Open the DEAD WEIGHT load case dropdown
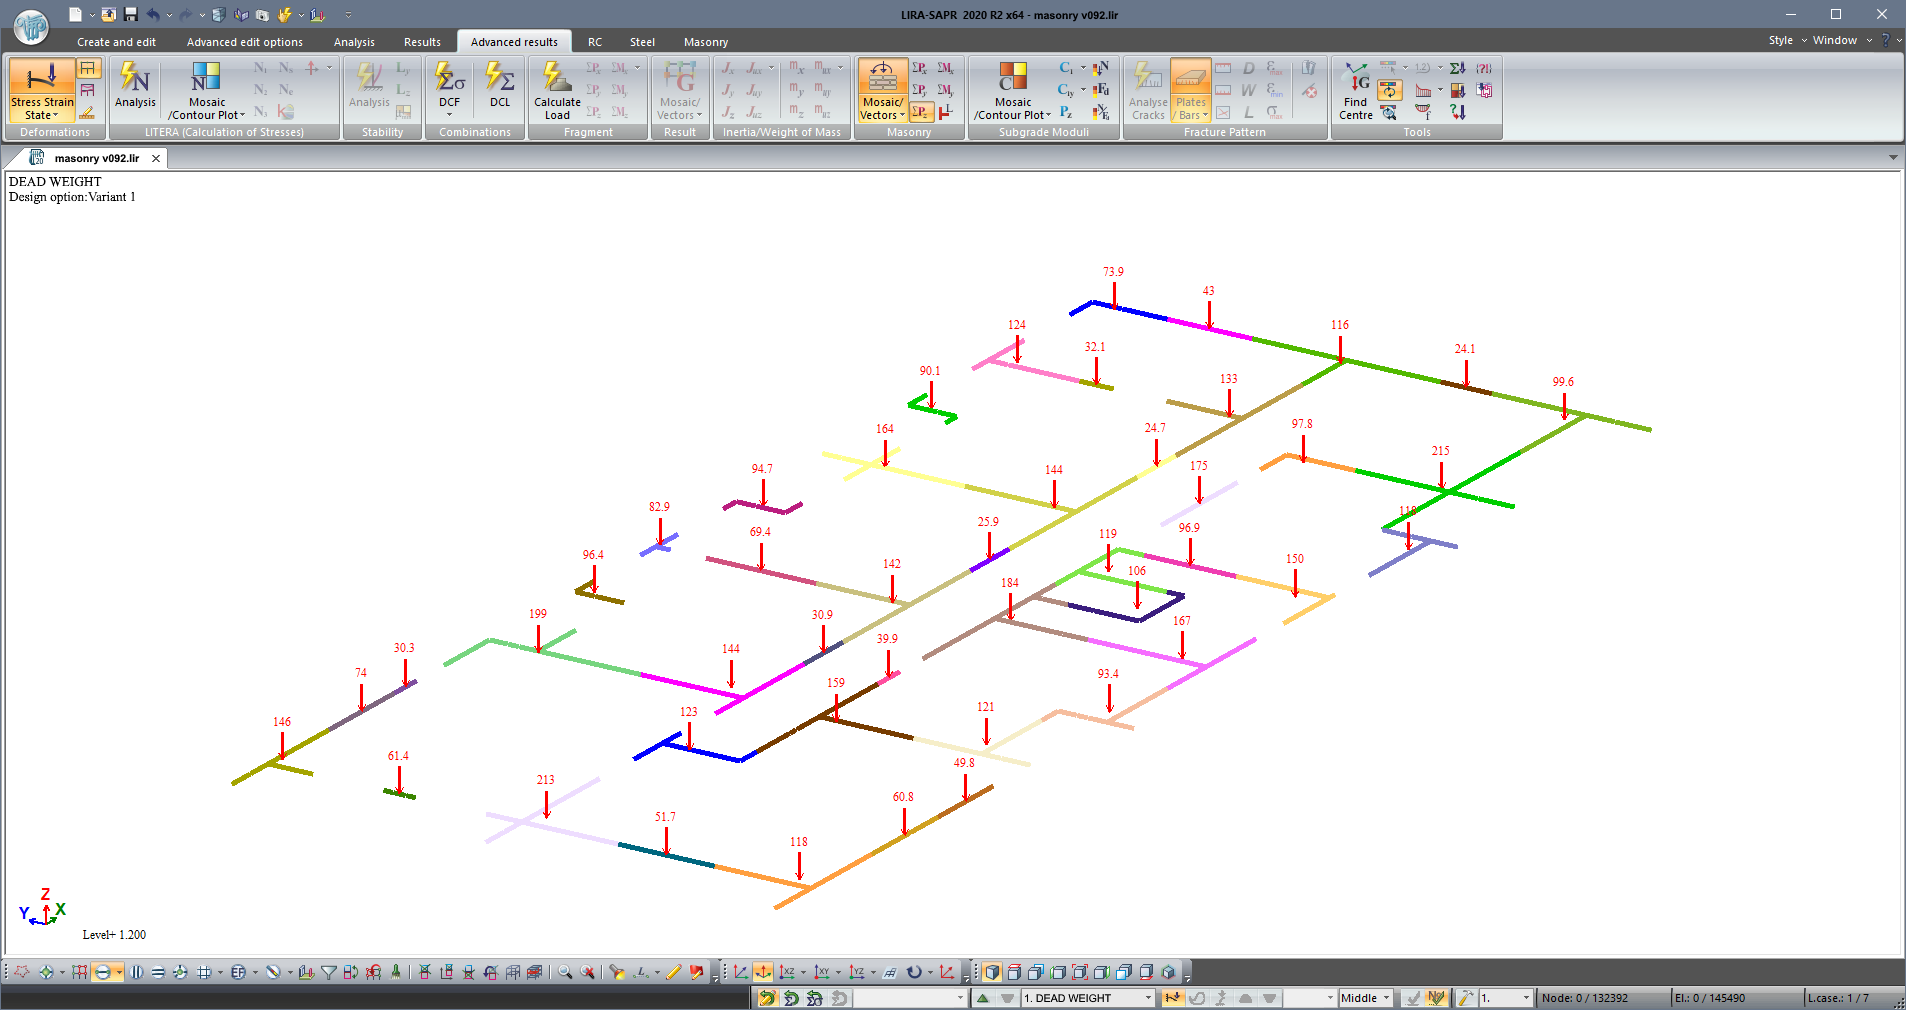The image size is (1906, 1010). [x=1148, y=998]
